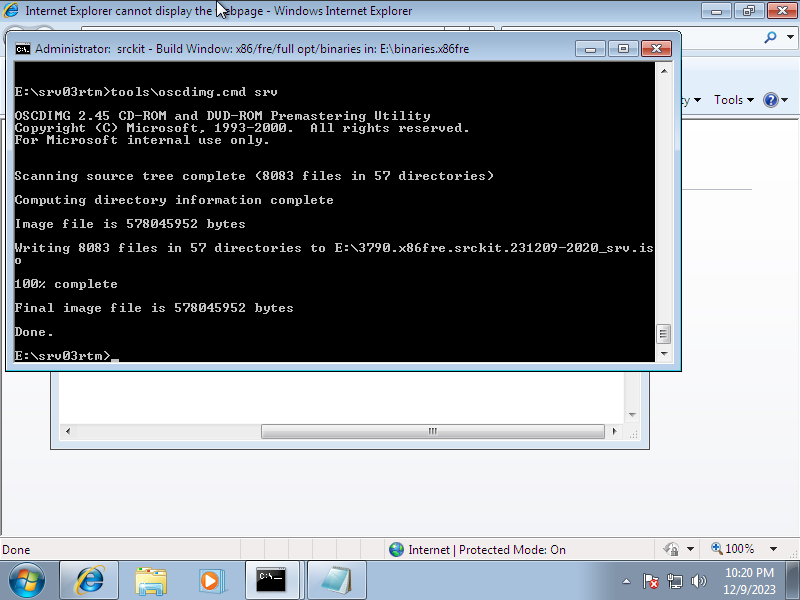The image size is (800, 600).
Task: Click the IE status bar 'Done' text
Action: [16, 550]
